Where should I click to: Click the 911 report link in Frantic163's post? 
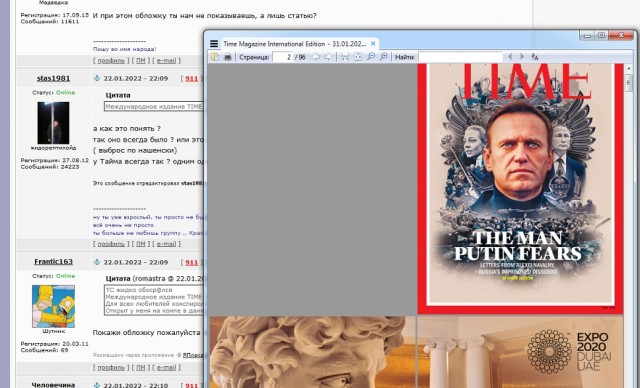[191, 262]
